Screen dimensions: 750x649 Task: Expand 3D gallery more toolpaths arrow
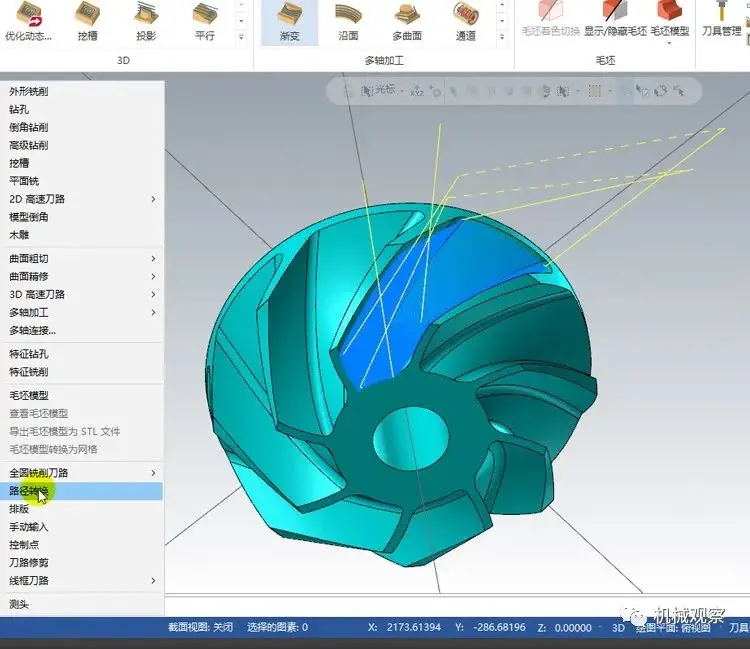coord(241,37)
